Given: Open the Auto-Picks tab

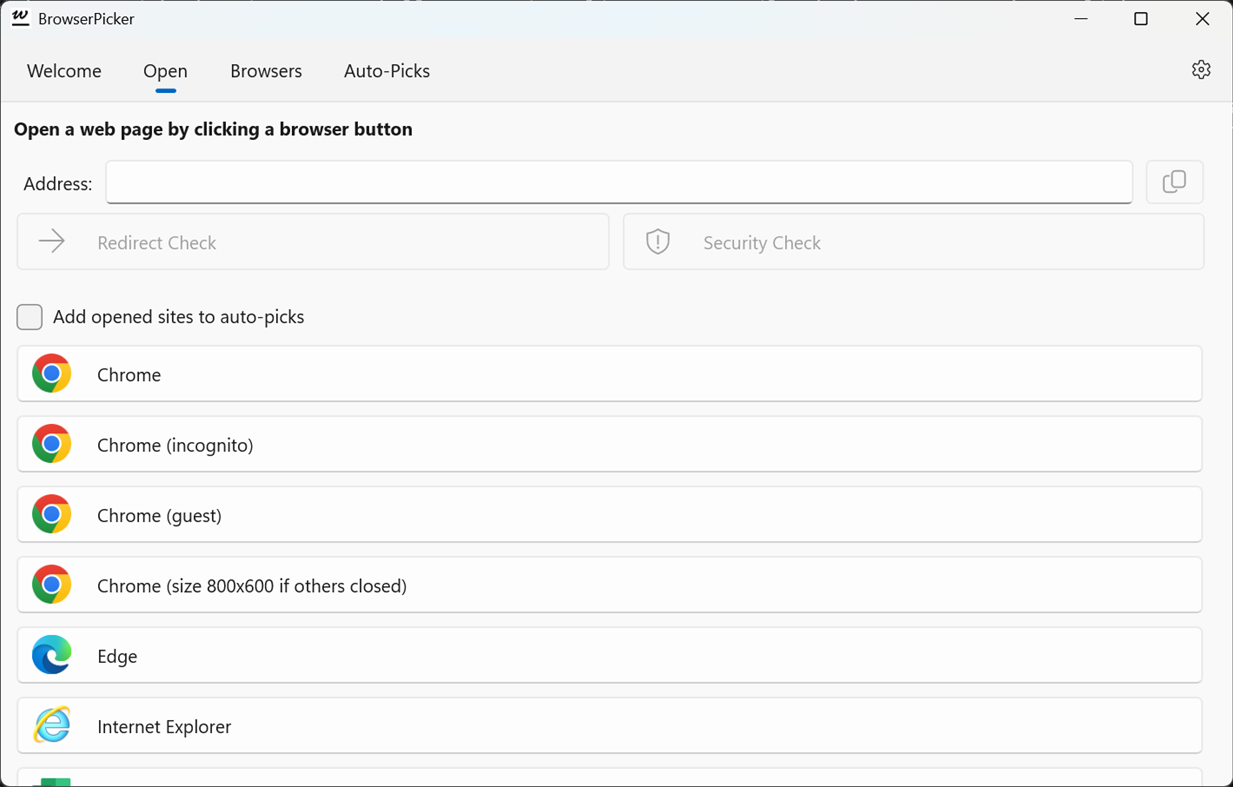Looking at the screenshot, I should click(386, 71).
